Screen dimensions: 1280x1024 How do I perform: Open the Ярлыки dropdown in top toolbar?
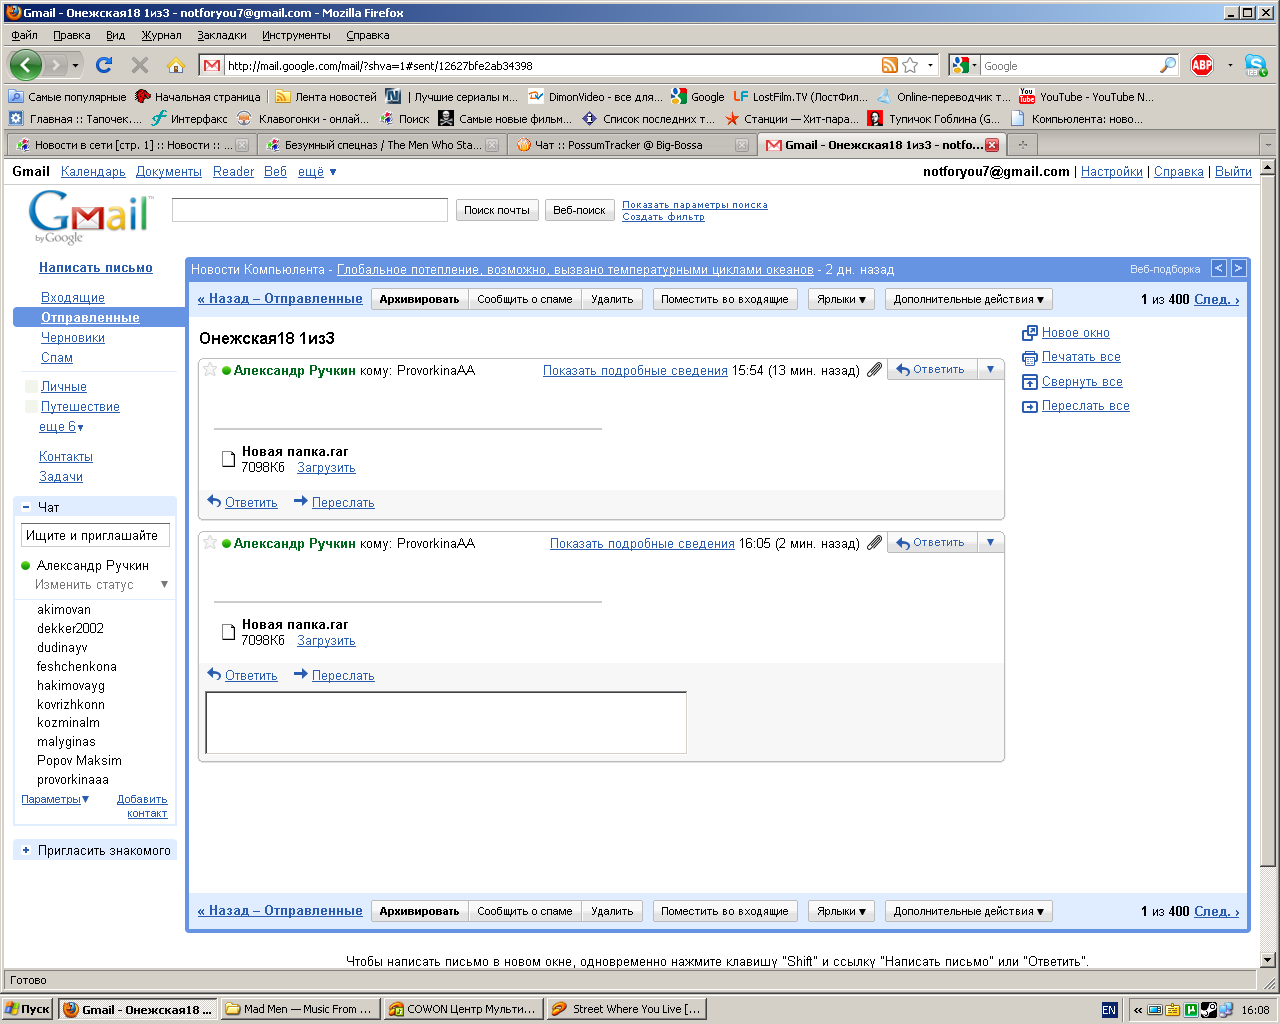coord(841,299)
